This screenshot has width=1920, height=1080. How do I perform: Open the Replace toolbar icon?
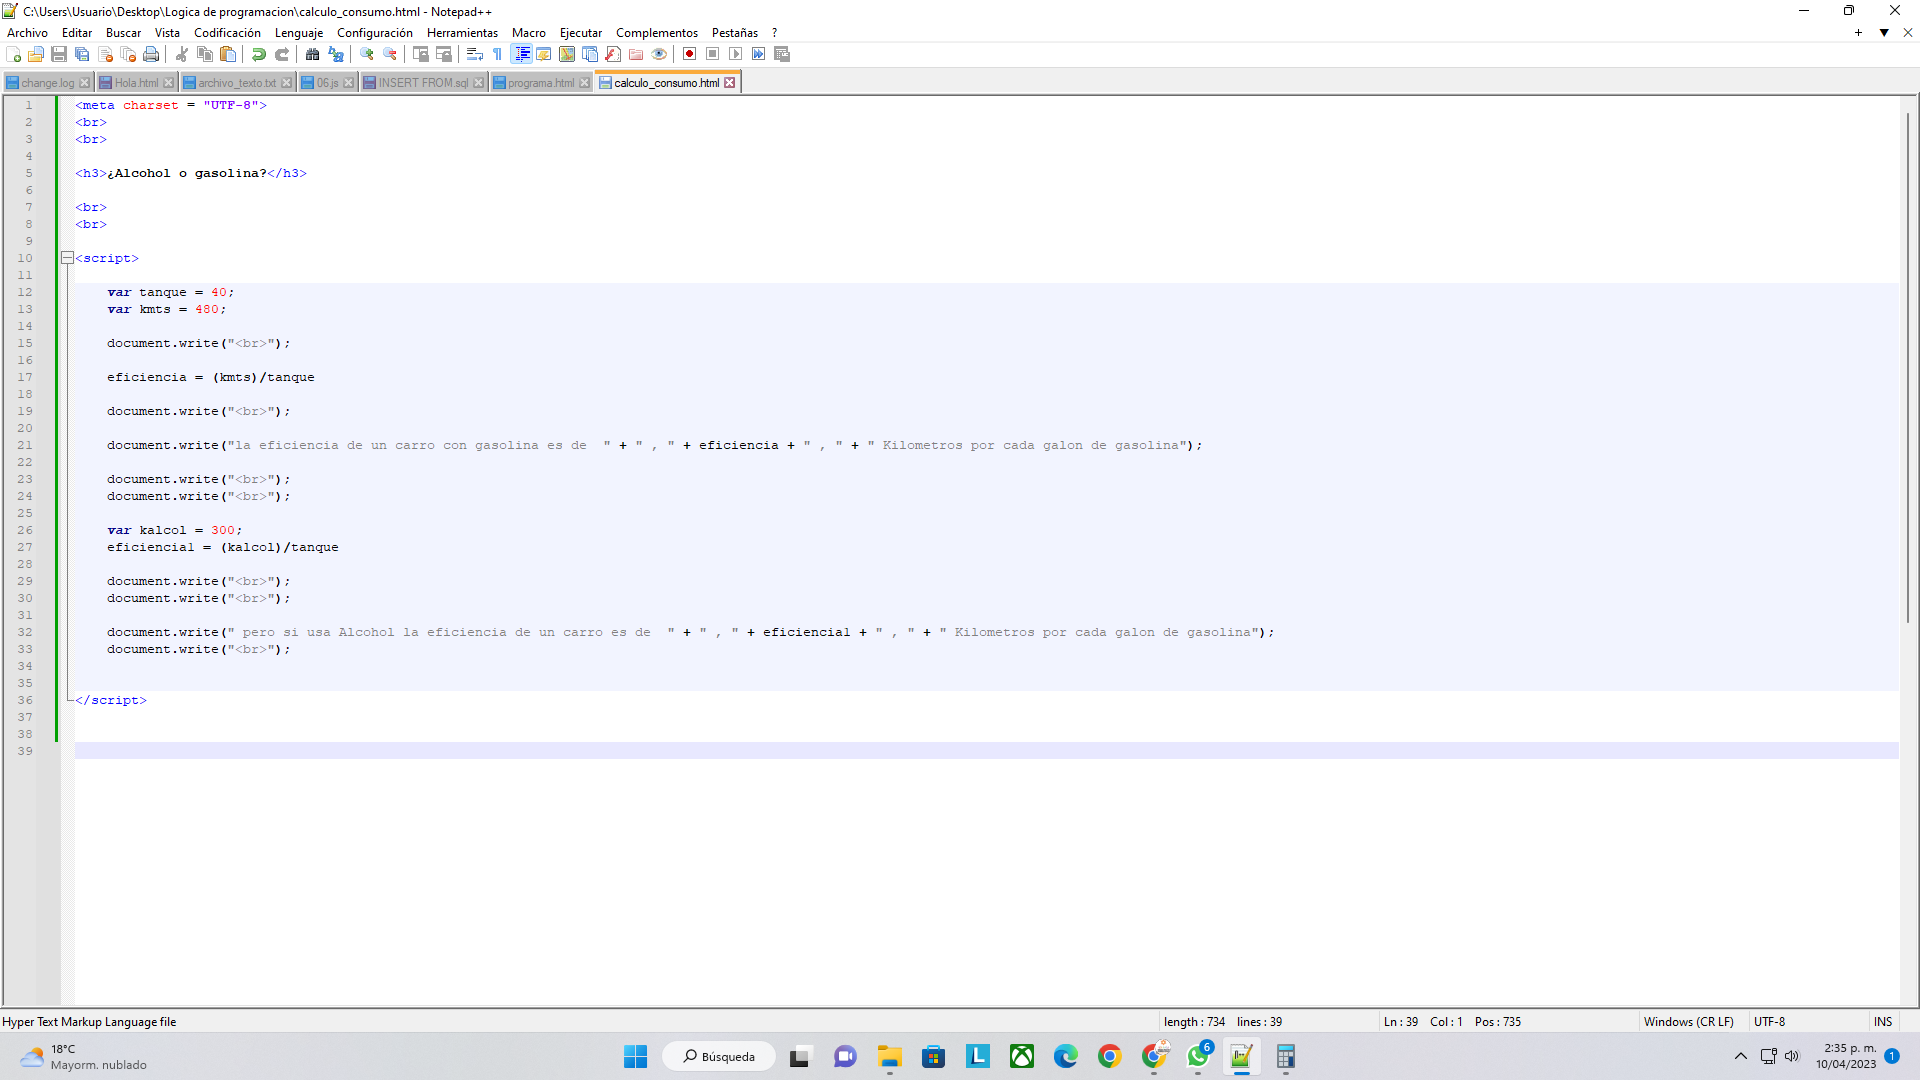336,54
